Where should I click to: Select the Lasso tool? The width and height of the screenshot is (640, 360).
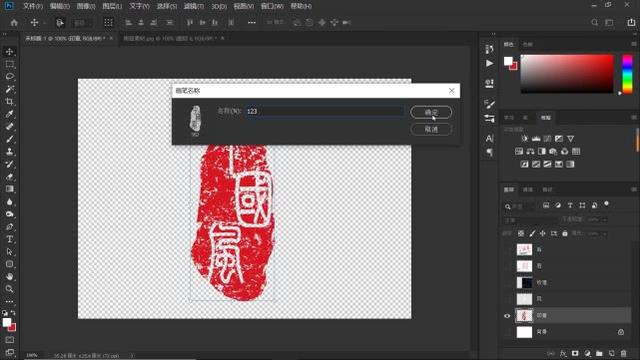click(x=9, y=77)
